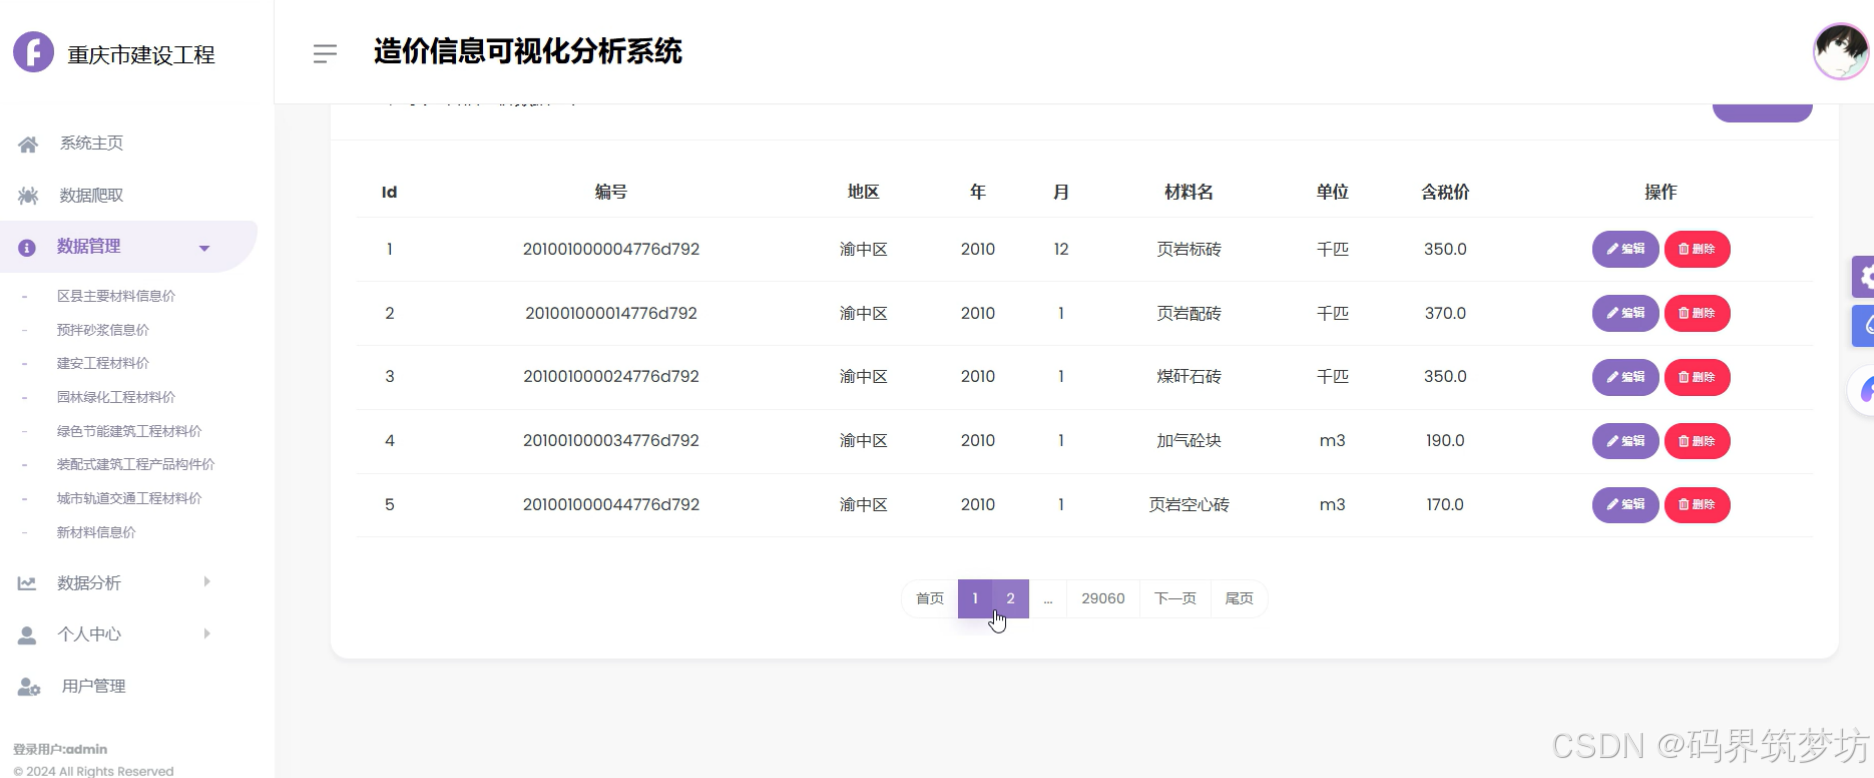Go to 首页 first page

point(930,599)
